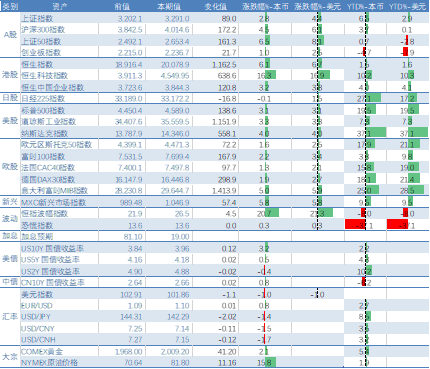Click the 美股 category cell
Image resolution: width=430 pixels, height=369 pixels.
tap(10, 121)
